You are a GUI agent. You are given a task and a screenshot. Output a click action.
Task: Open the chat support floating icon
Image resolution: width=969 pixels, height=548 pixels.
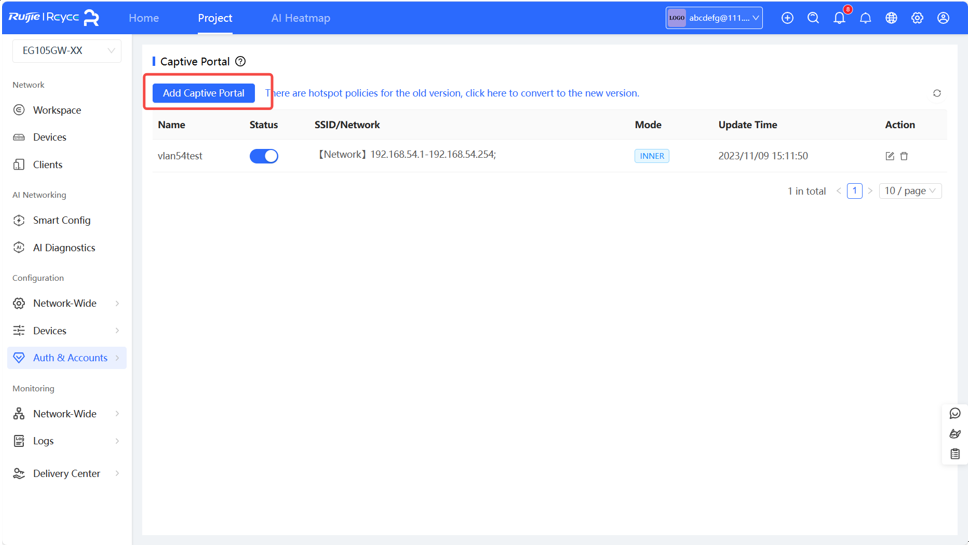[x=955, y=413]
